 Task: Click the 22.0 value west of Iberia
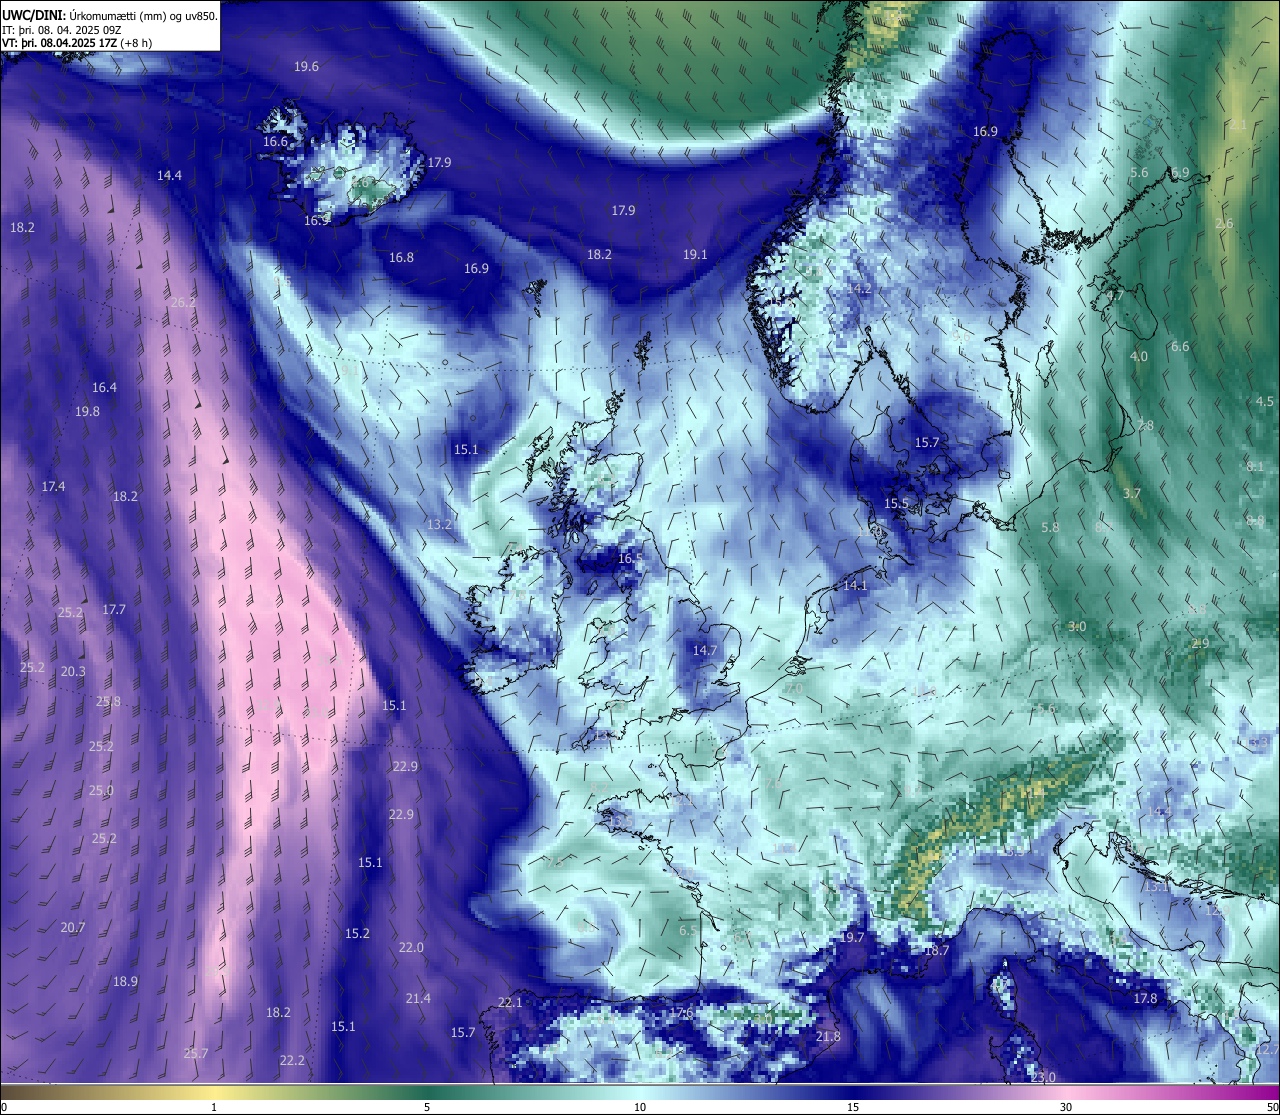(x=411, y=948)
